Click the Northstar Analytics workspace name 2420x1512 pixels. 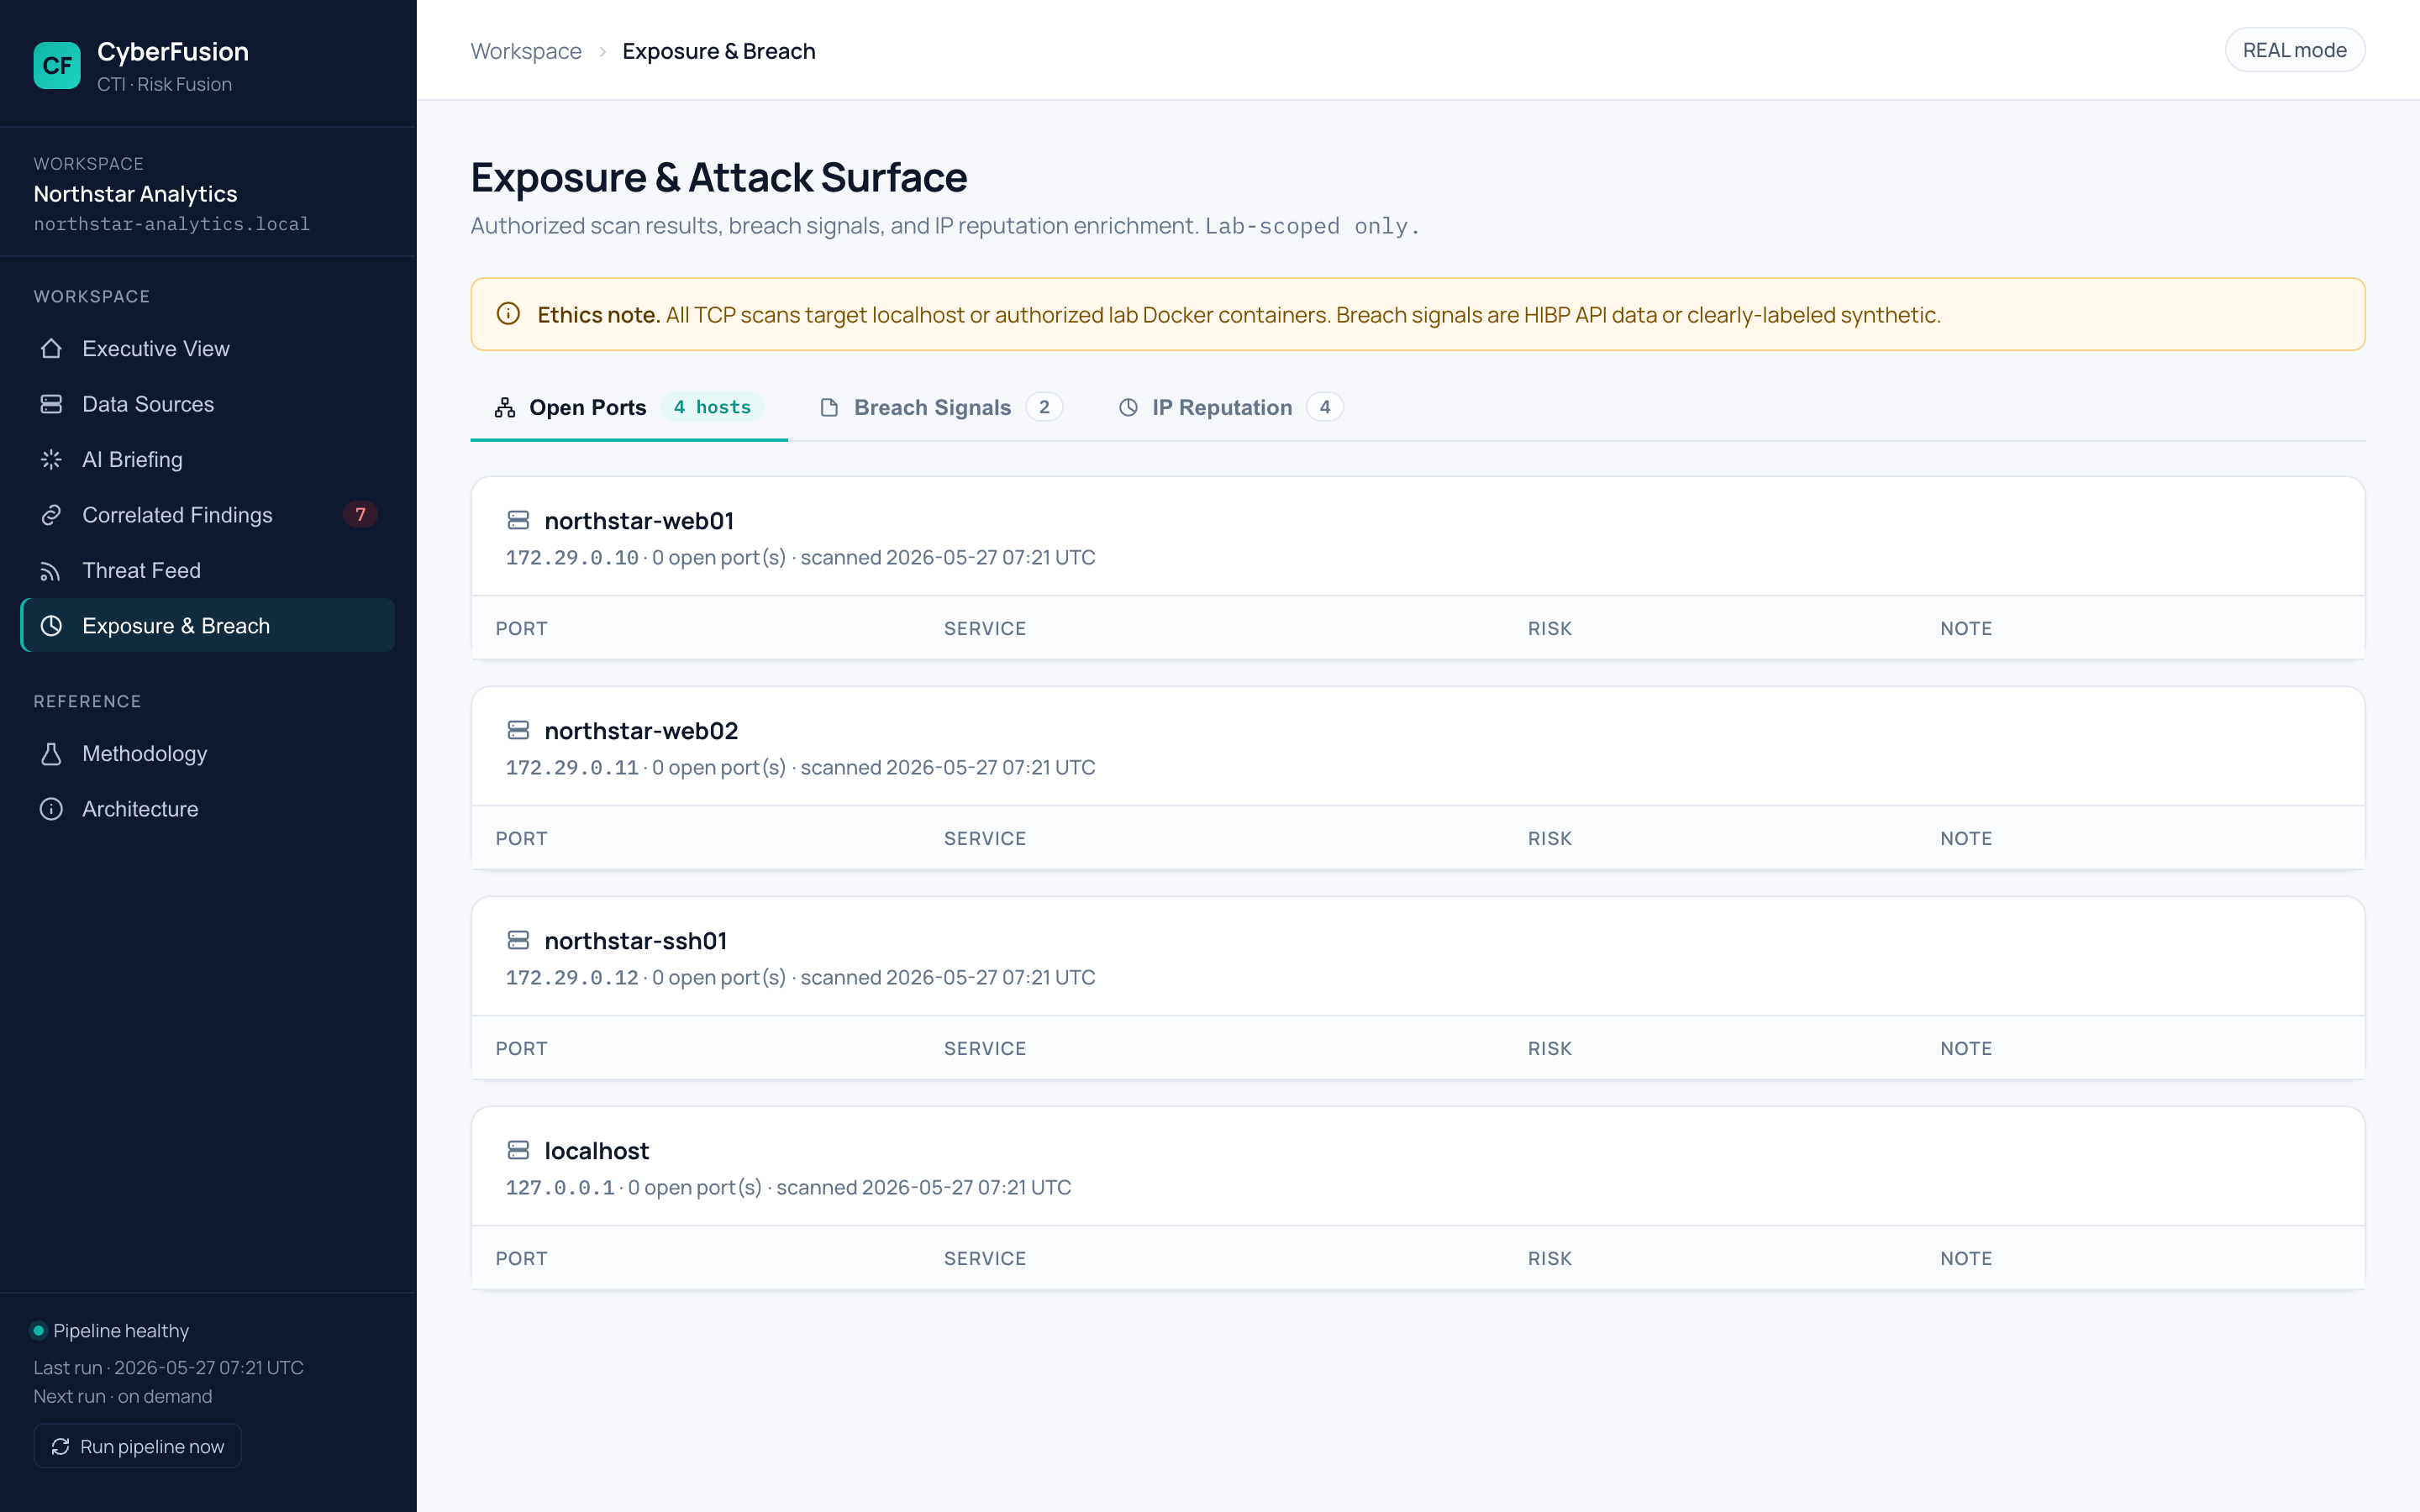[135, 194]
